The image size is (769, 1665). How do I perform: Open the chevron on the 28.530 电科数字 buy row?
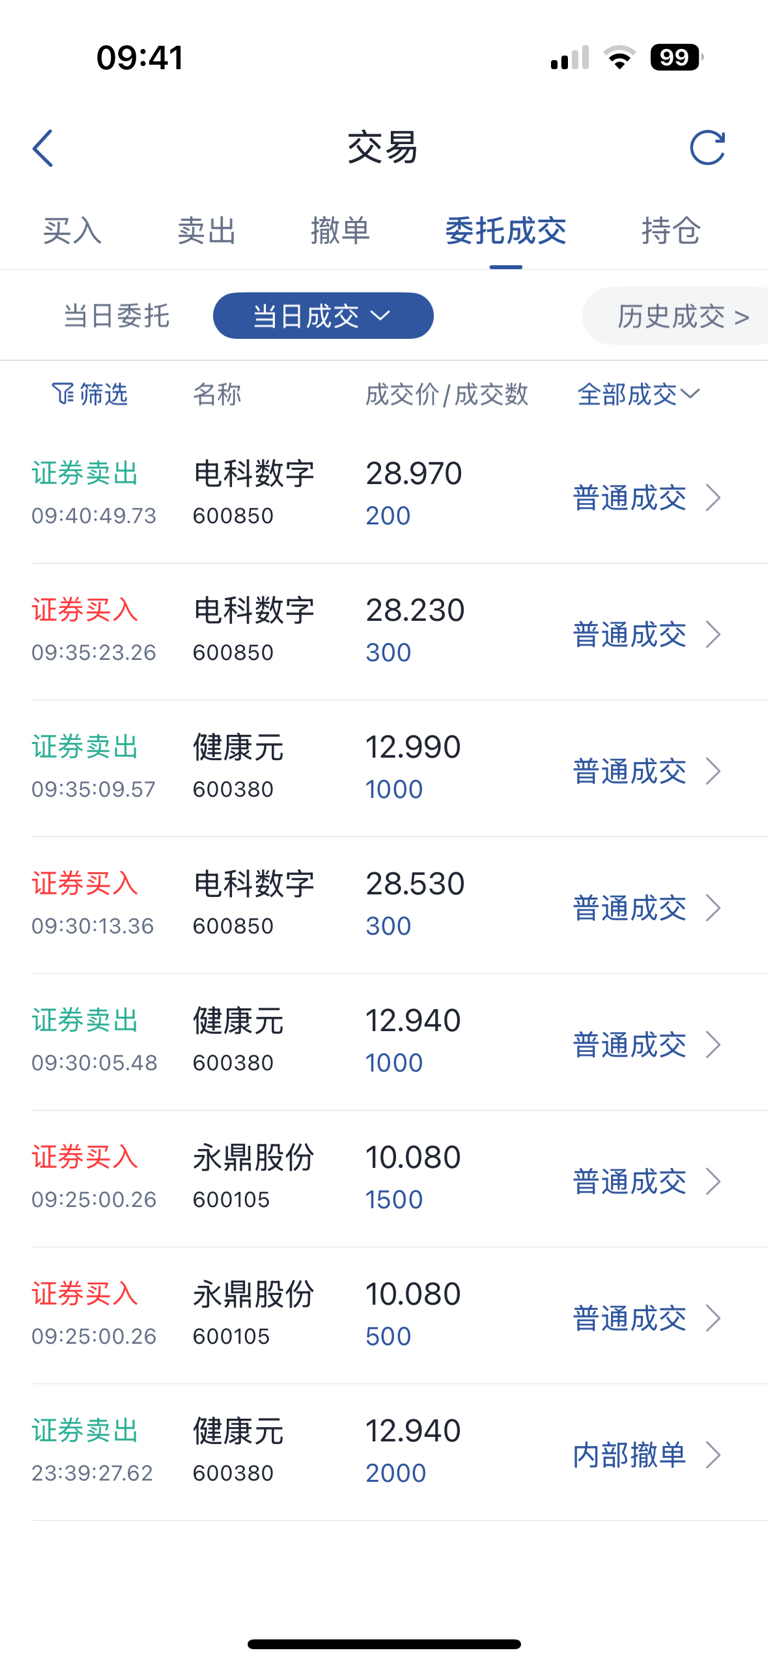713,907
